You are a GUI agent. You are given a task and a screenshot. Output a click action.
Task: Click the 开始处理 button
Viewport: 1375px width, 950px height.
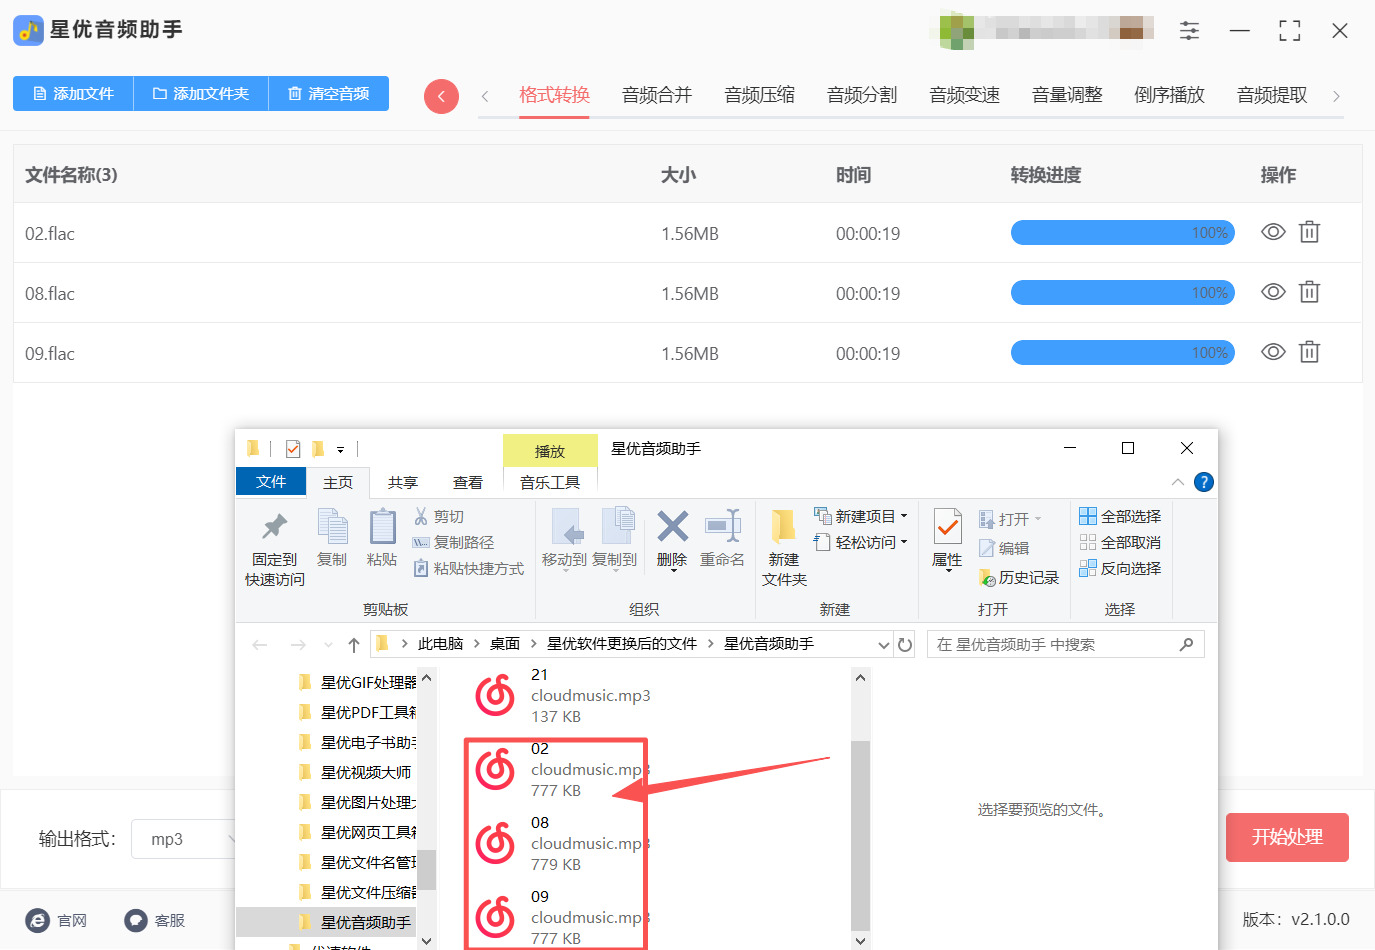pyautogui.click(x=1287, y=837)
